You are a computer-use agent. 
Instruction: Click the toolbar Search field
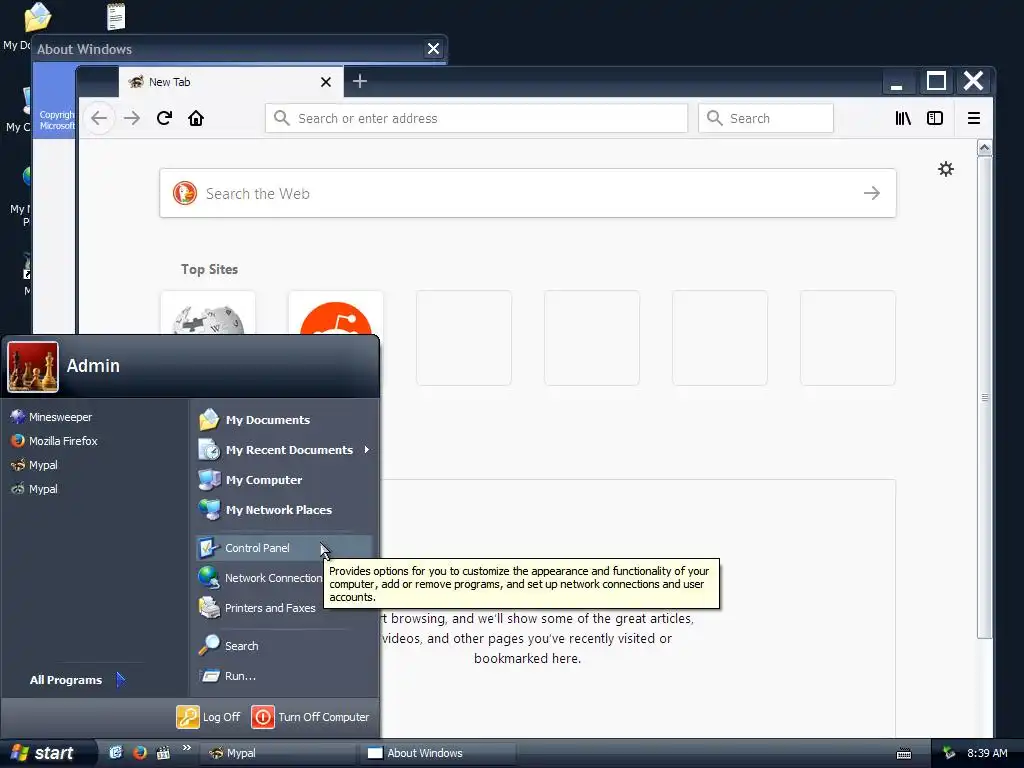[765, 118]
